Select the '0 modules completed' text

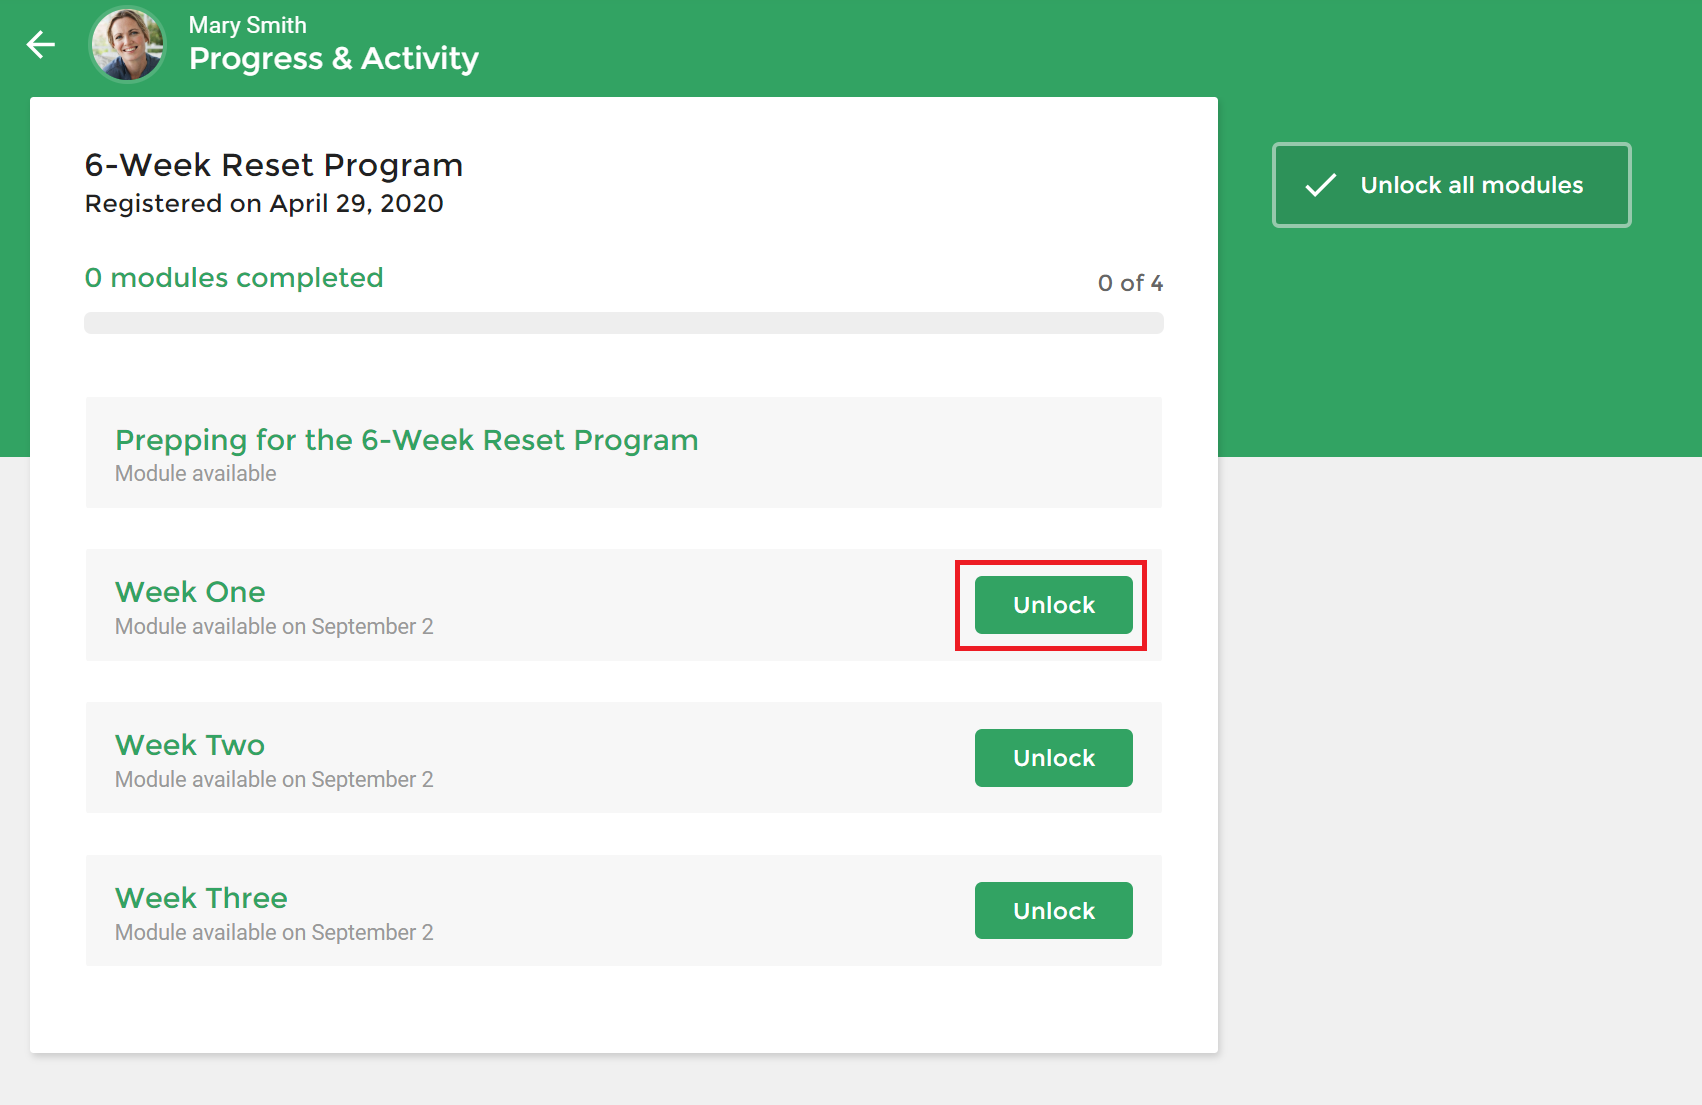pyautogui.click(x=234, y=278)
